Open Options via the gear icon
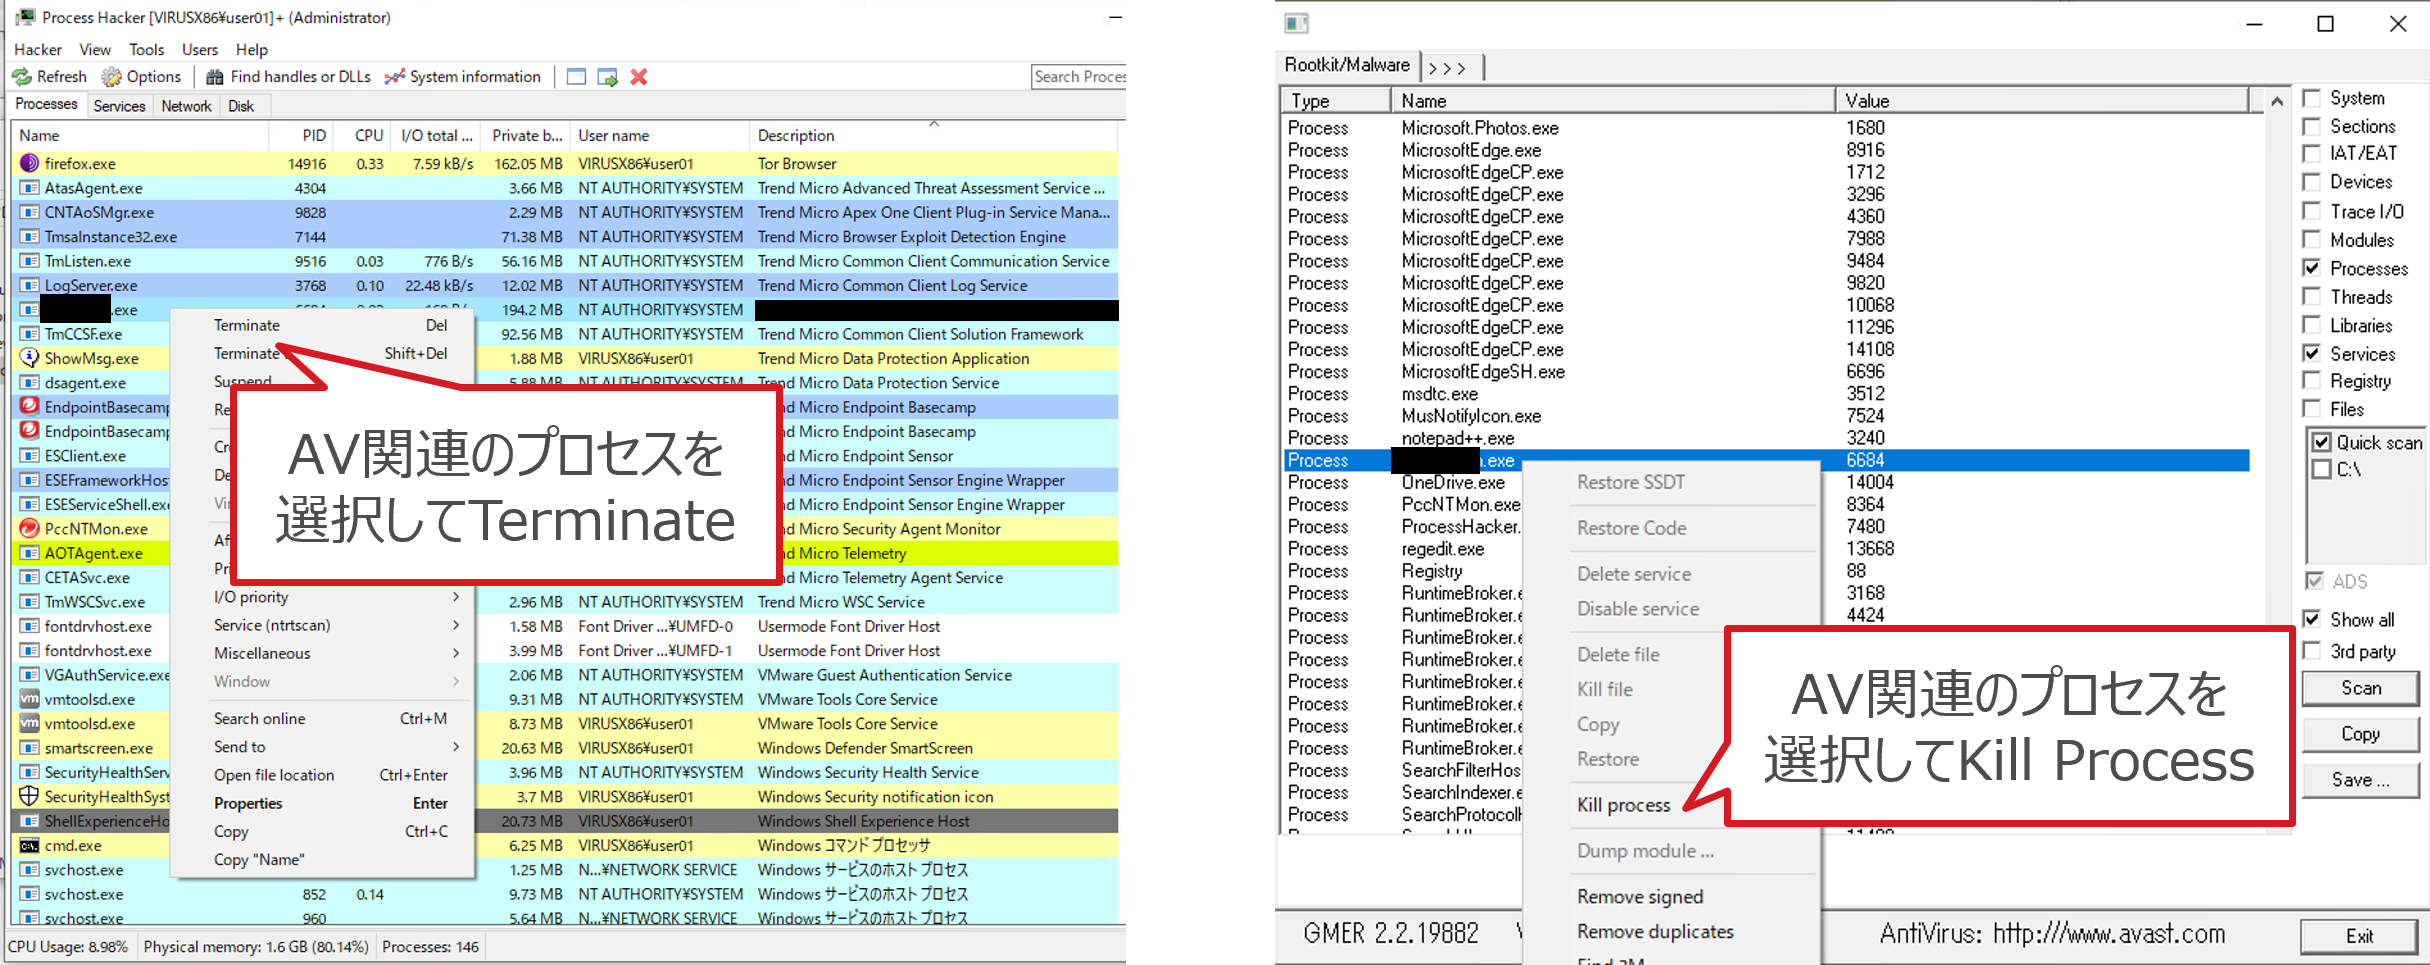Image resolution: width=2430 pixels, height=965 pixels. point(112,77)
